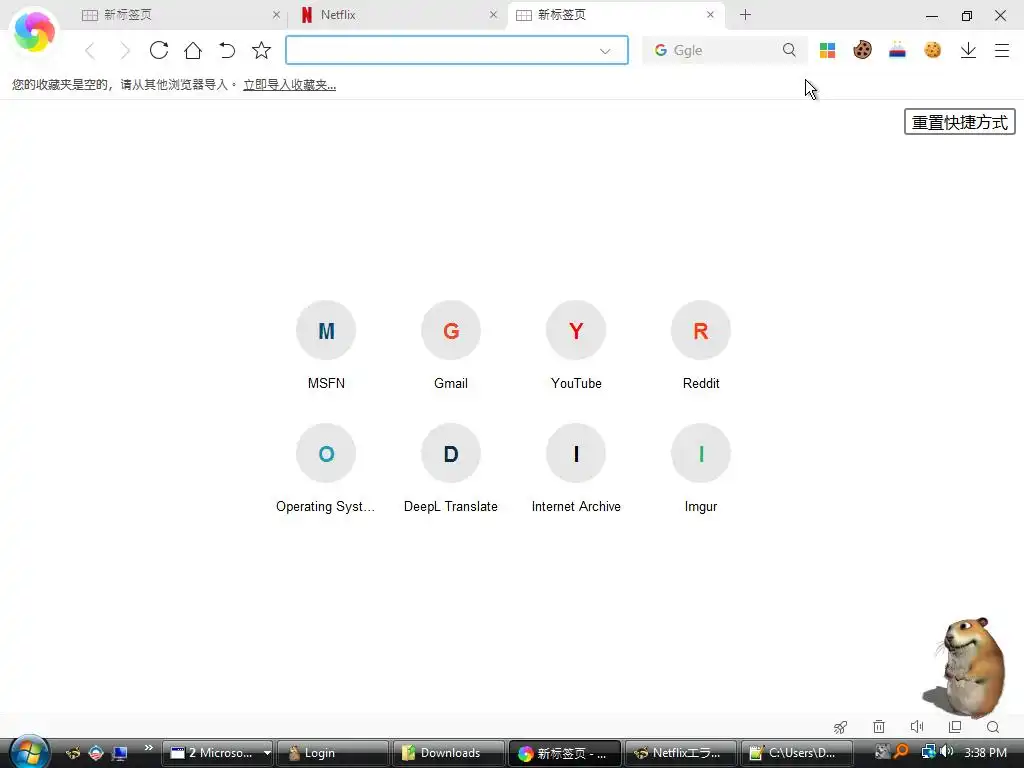The image size is (1024, 768).
Task: Close the first 新标签页 tab
Action: tap(276, 14)
